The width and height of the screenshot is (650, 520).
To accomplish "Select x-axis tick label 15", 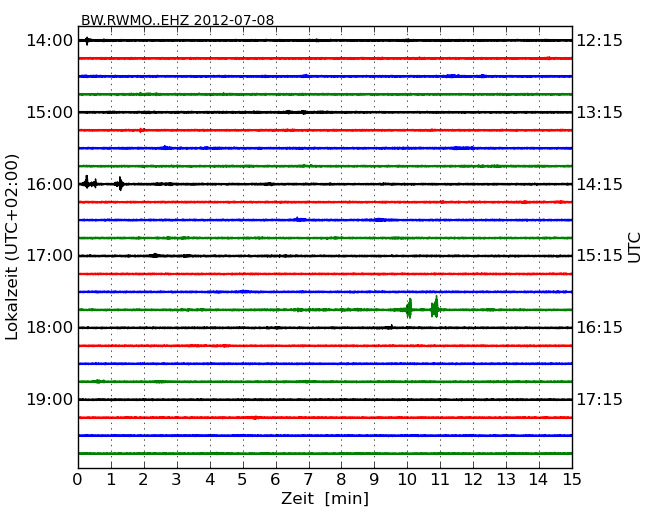I will click(572, 480).
